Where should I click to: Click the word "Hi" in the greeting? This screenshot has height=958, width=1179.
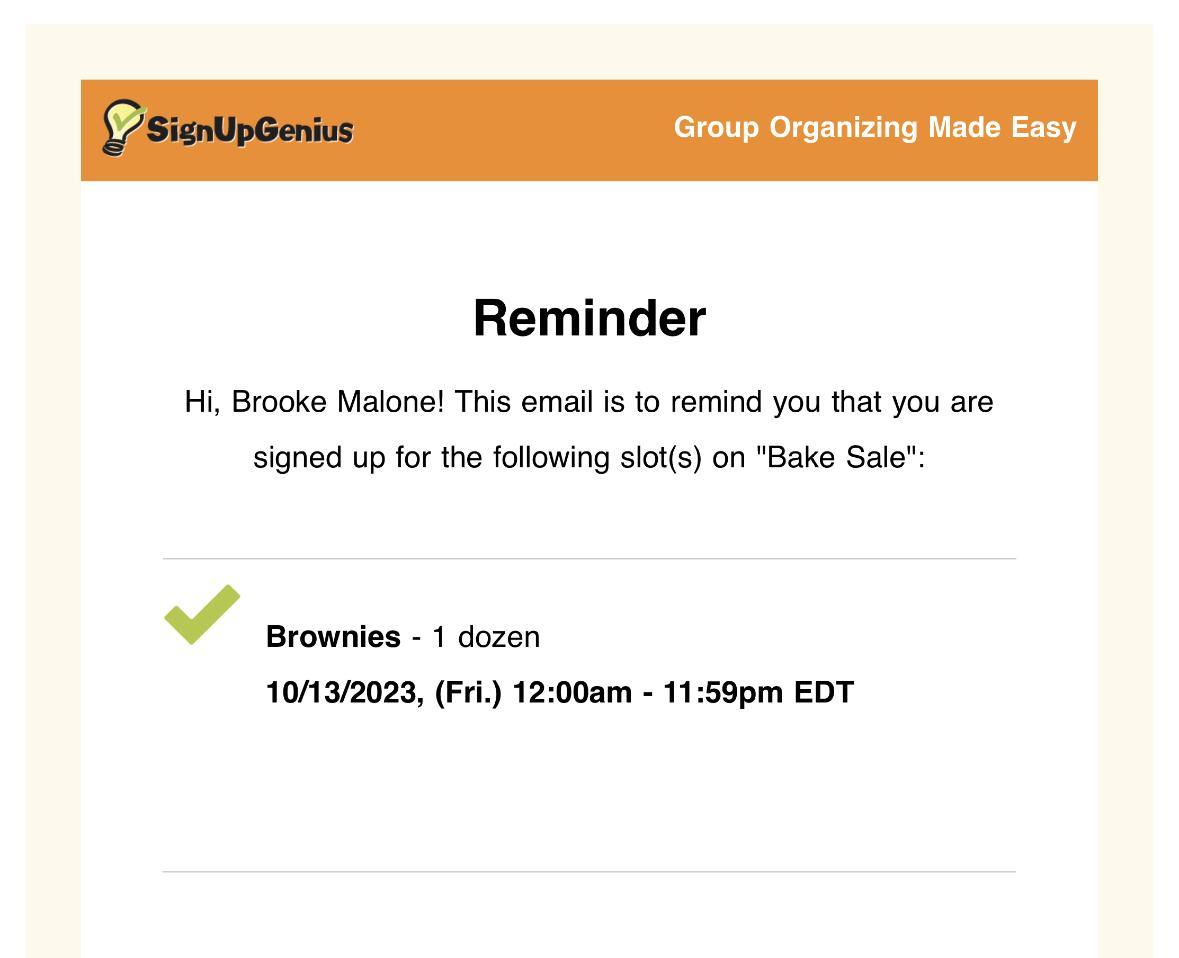pyautogui.click(x=199, y=402)
